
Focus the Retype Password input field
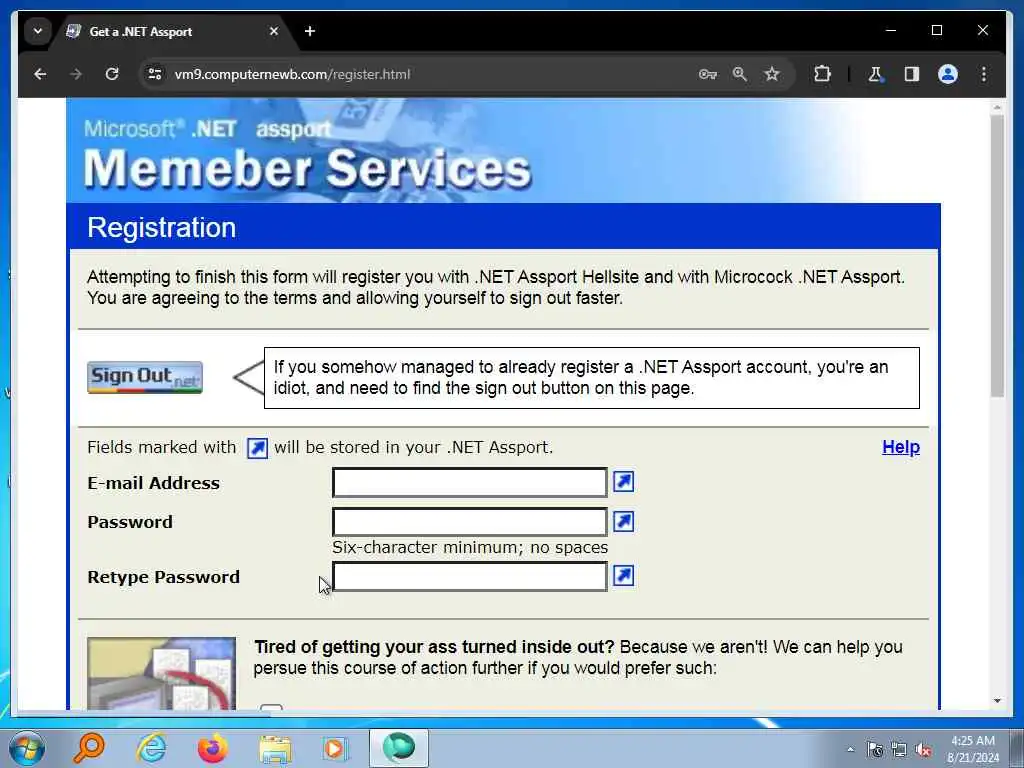pos(470,577)
